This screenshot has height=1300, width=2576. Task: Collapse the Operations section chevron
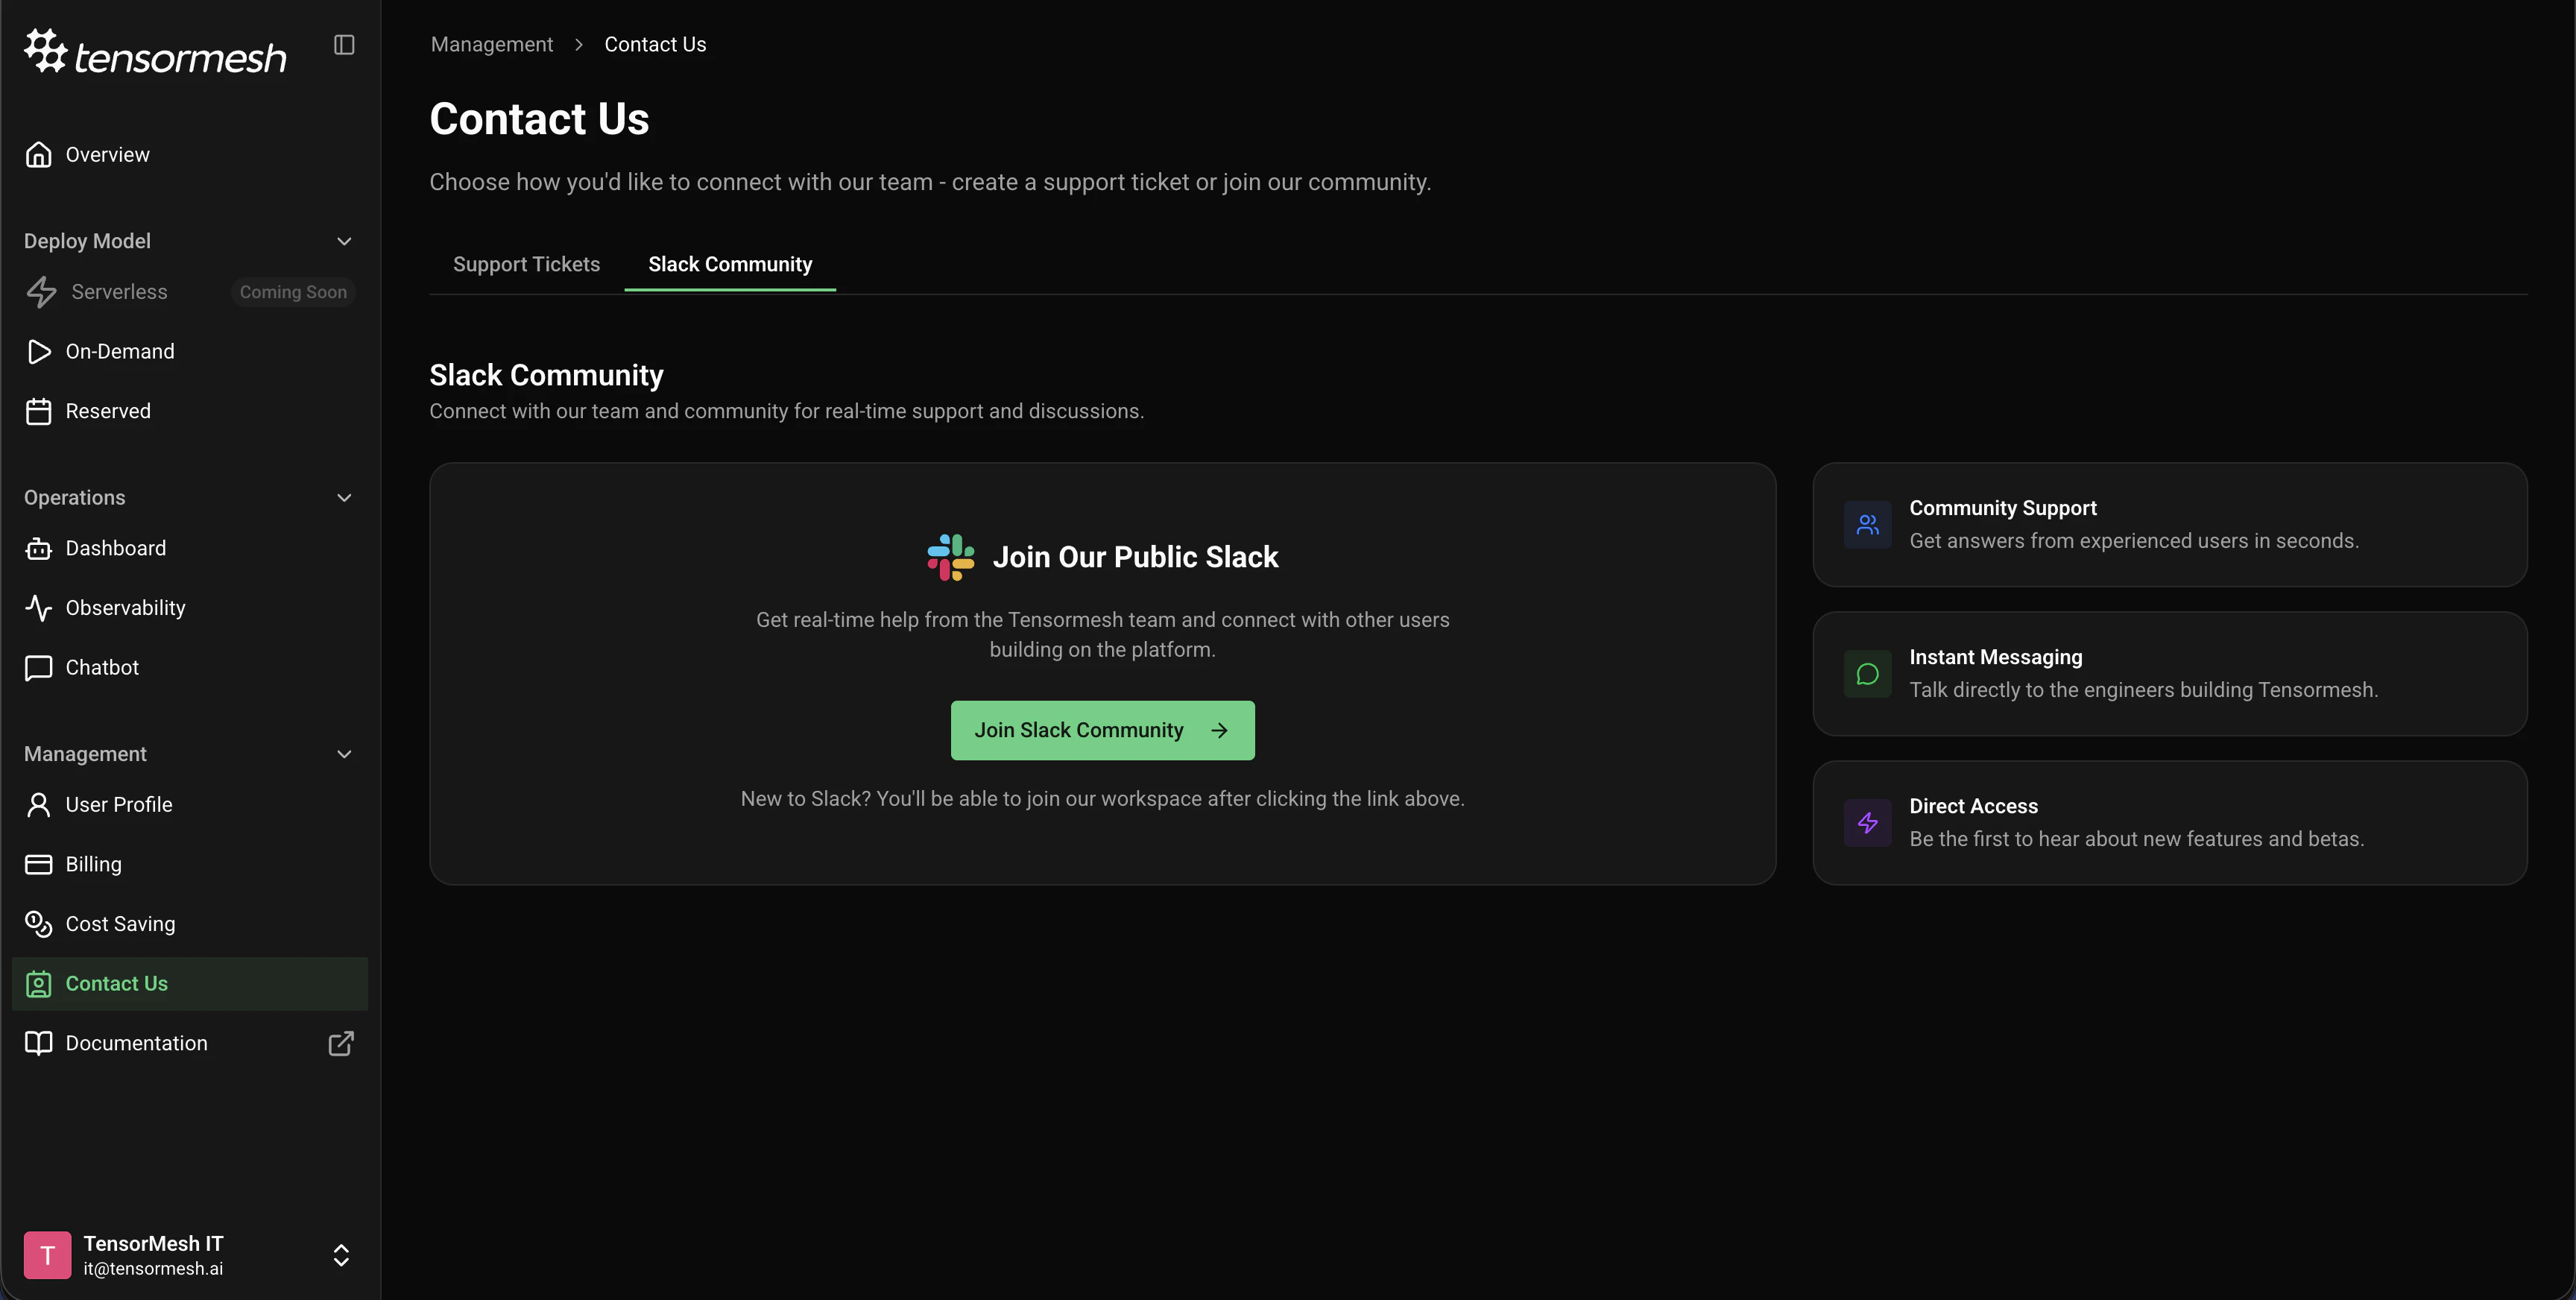point(344,498)
